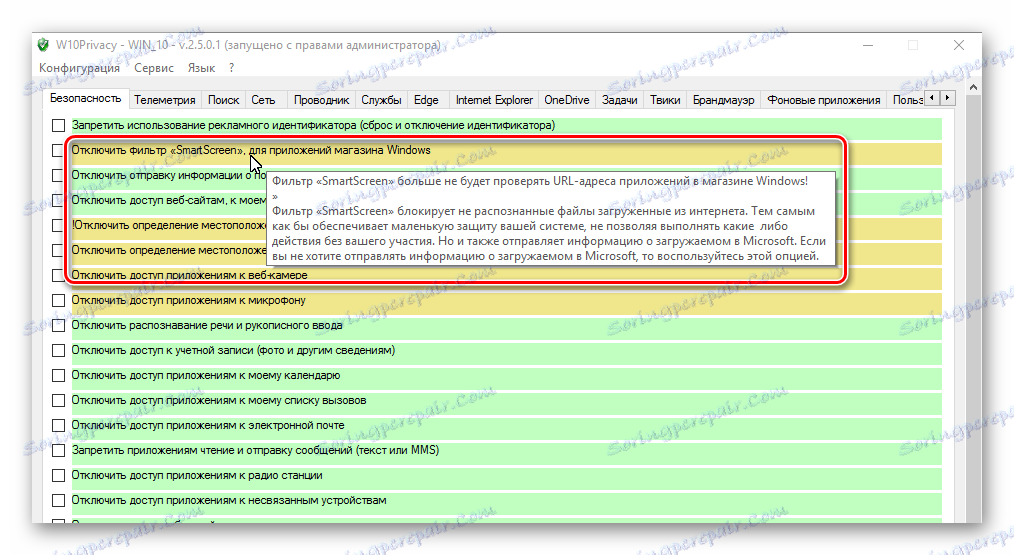Check 'Отключить доступ веб-сайтам' checkbox
The image size is (1014, 555).
coord(58,201)
